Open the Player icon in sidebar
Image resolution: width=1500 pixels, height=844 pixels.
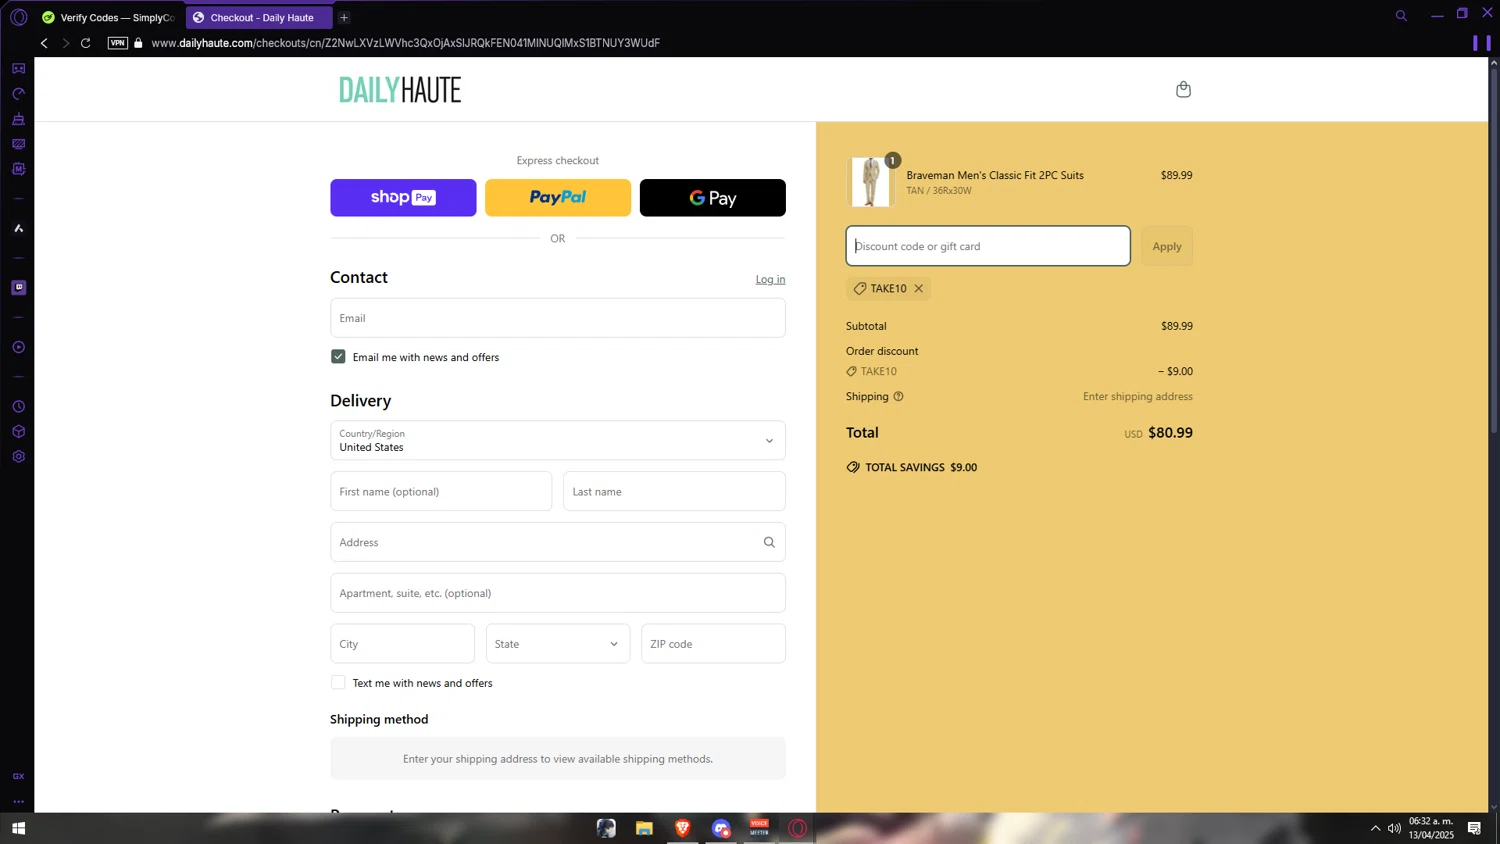18,347
